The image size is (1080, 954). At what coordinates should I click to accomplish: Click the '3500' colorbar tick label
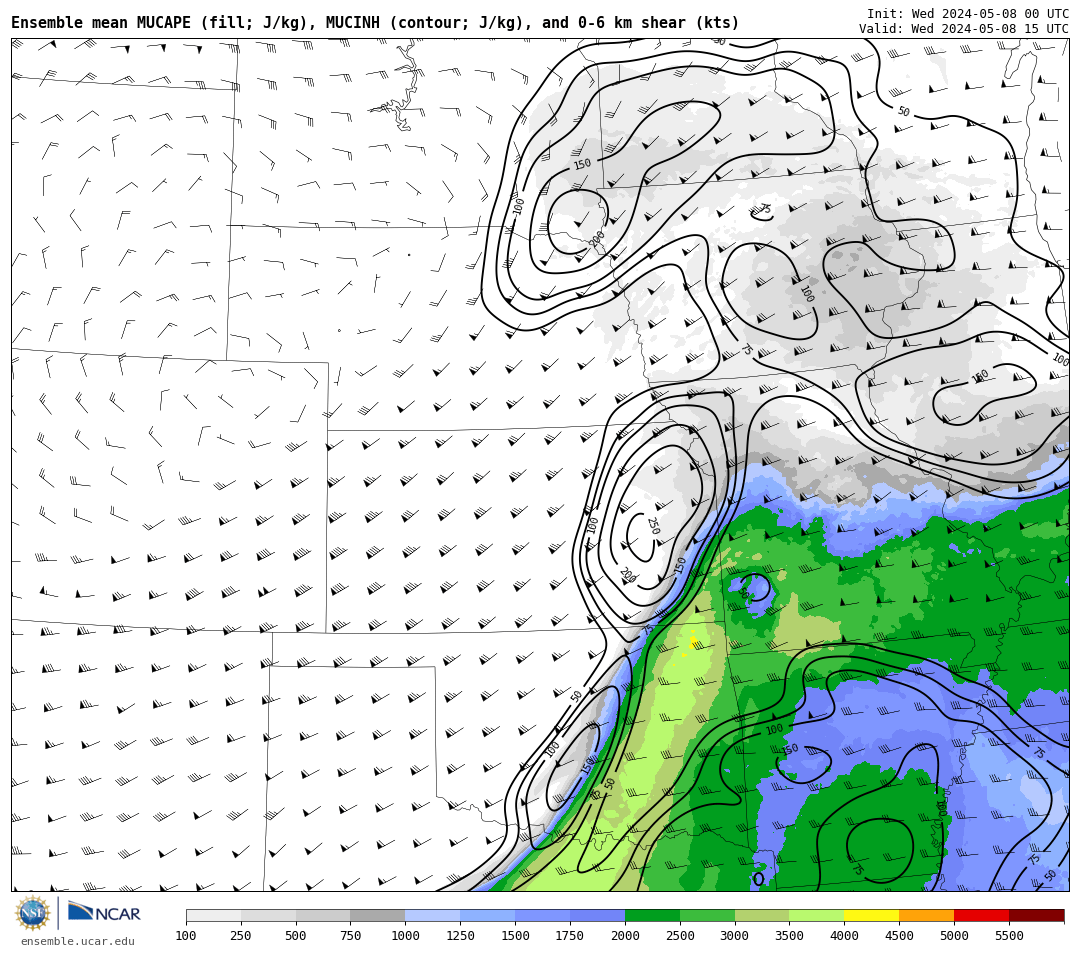[790, 935]
